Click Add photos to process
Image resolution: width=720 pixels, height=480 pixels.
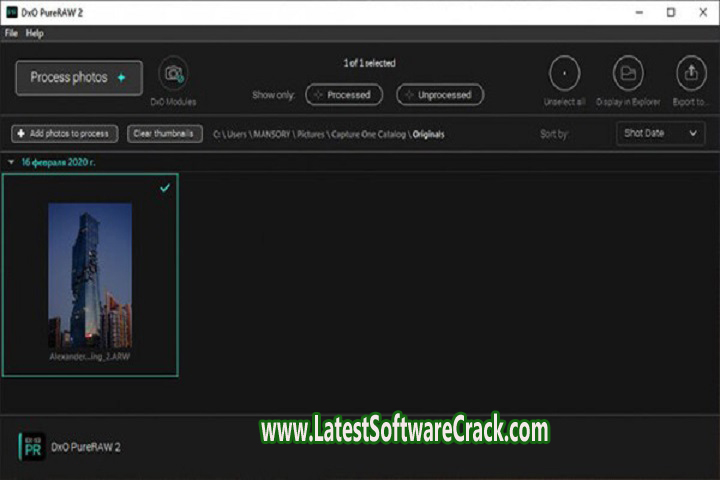pyautogui.click(x=65, y=134)
